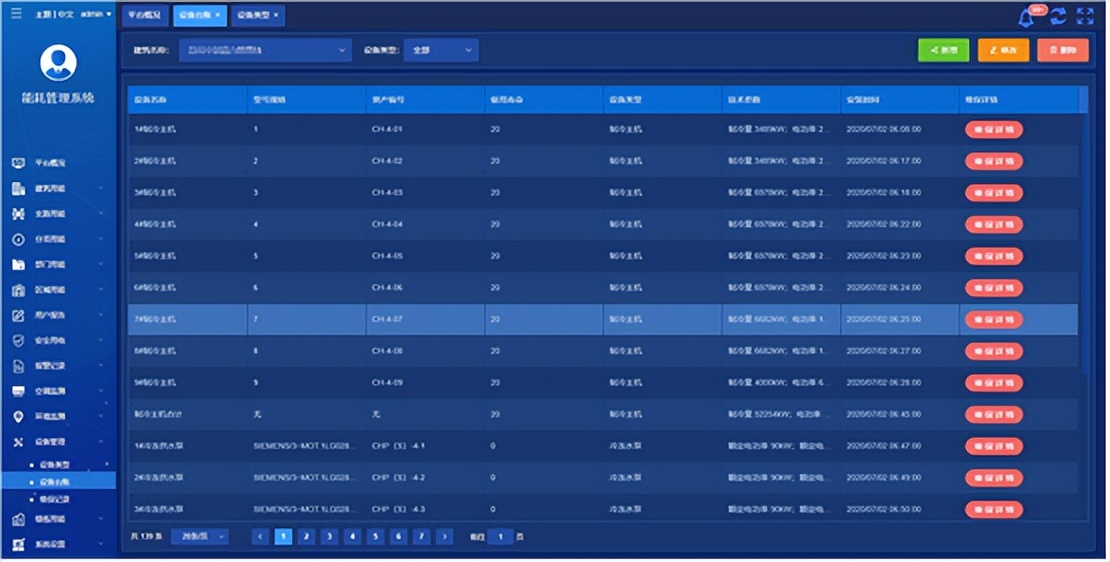Click the wrench icon for device management
The image size is (1110, 562).
18,441
